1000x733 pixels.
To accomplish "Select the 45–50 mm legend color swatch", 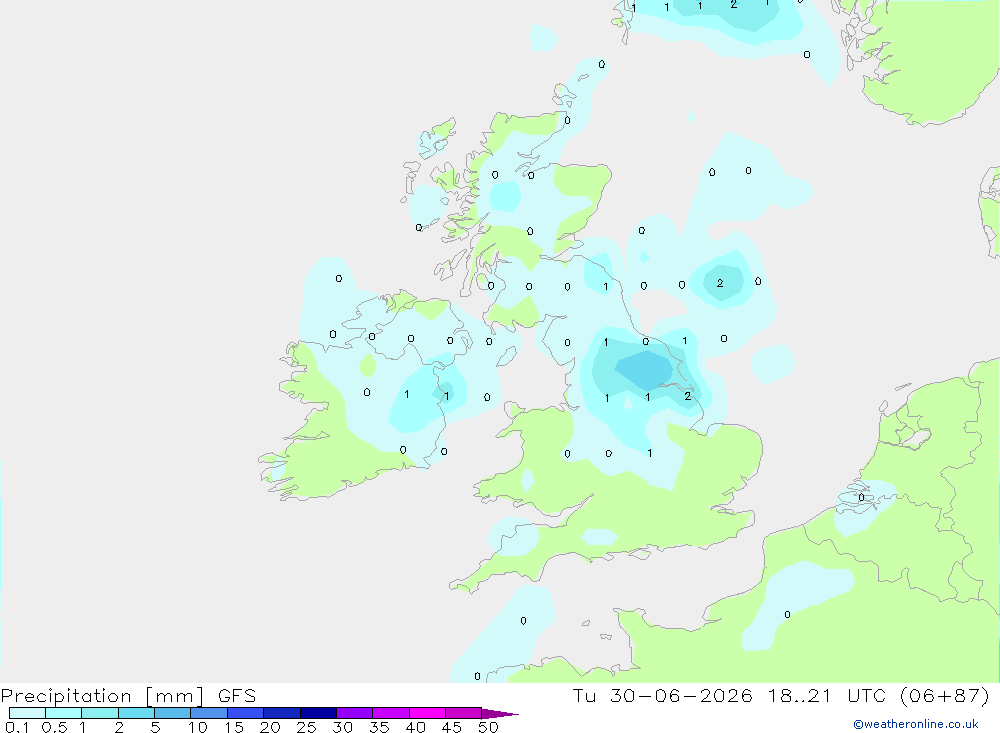I will [x=464, y=713].
